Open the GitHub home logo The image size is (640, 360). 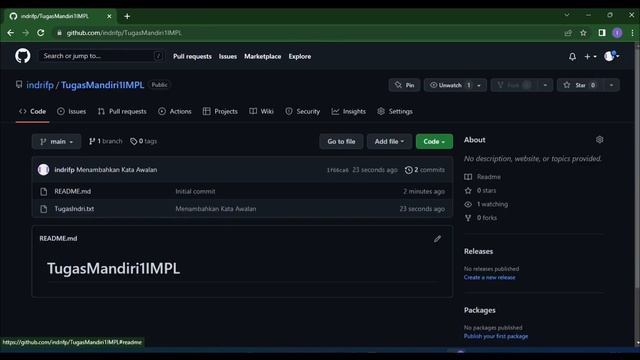pyautogui.click(x=22, y=56)
